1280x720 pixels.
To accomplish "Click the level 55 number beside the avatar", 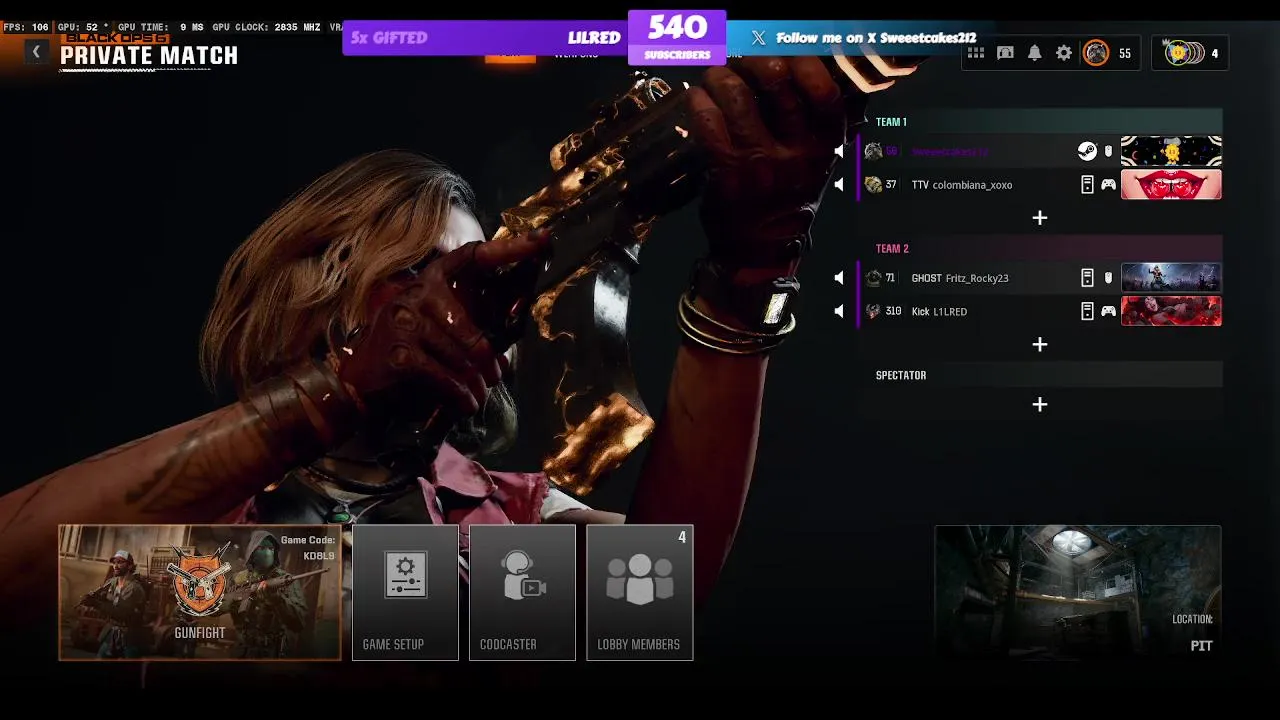I will [x=1125, y=54].
